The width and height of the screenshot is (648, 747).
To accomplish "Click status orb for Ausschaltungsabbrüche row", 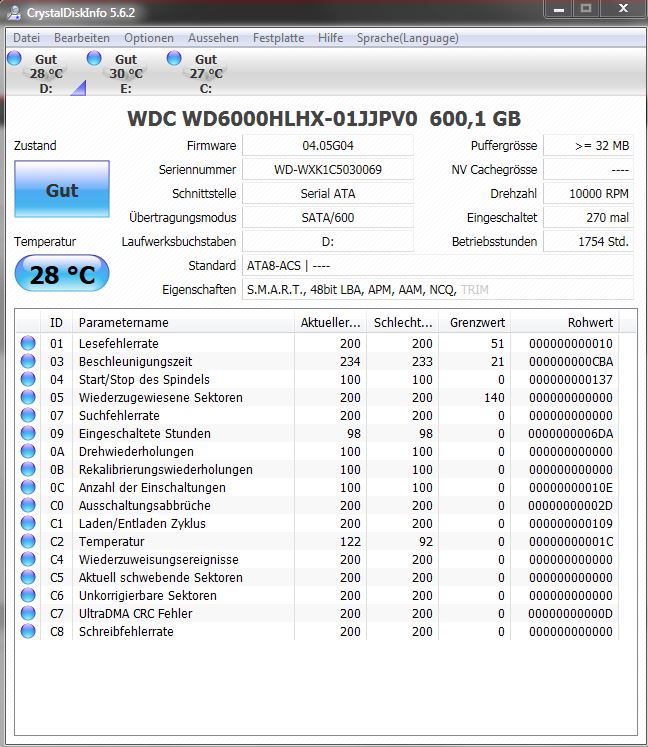I will (28, 505).
